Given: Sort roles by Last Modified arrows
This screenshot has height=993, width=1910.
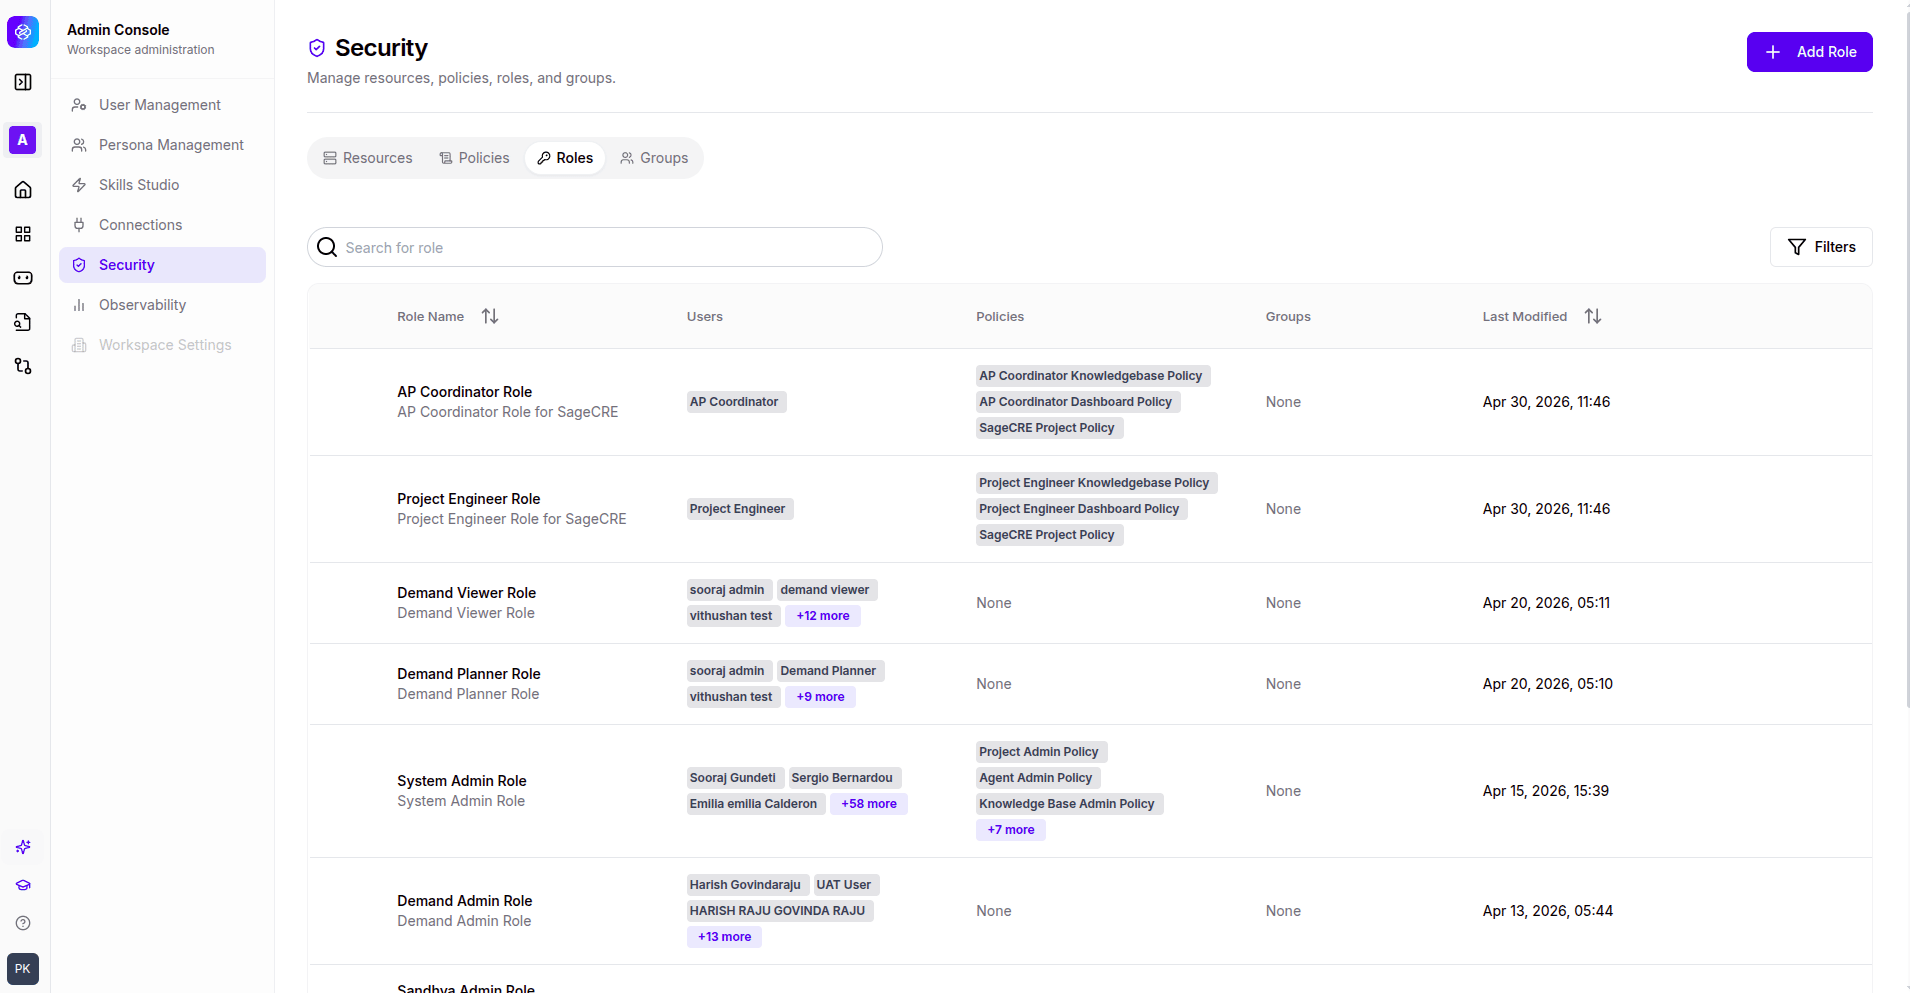Looking at the screenshot, I should click(x=1593, y=316).
